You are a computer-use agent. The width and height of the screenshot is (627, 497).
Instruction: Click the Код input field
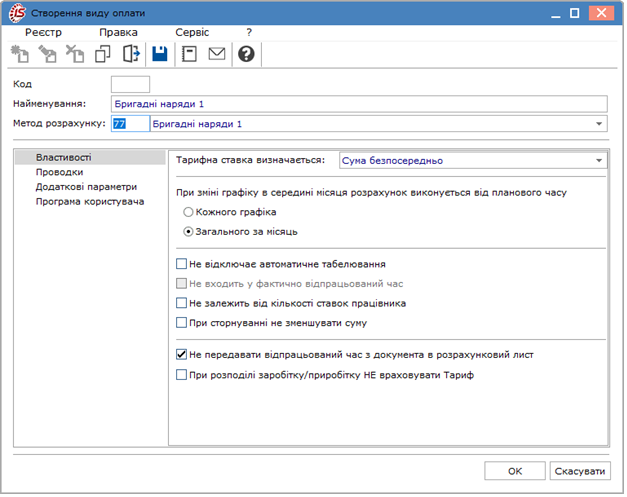pyautogui.click(x=131, y=85)
